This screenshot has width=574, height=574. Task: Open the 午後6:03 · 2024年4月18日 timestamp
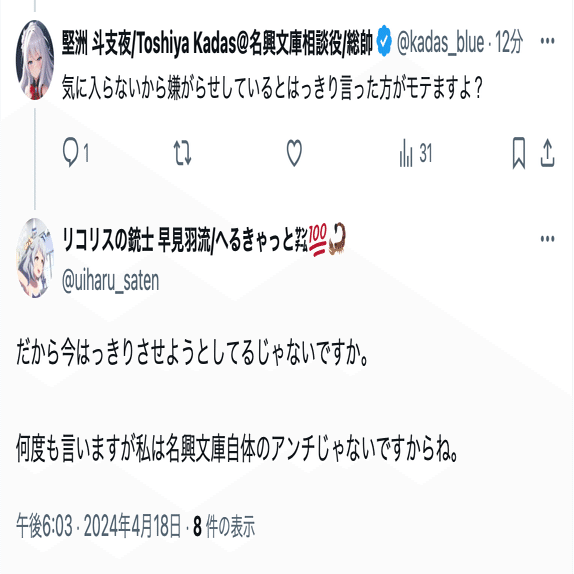(x=98, y=526)
